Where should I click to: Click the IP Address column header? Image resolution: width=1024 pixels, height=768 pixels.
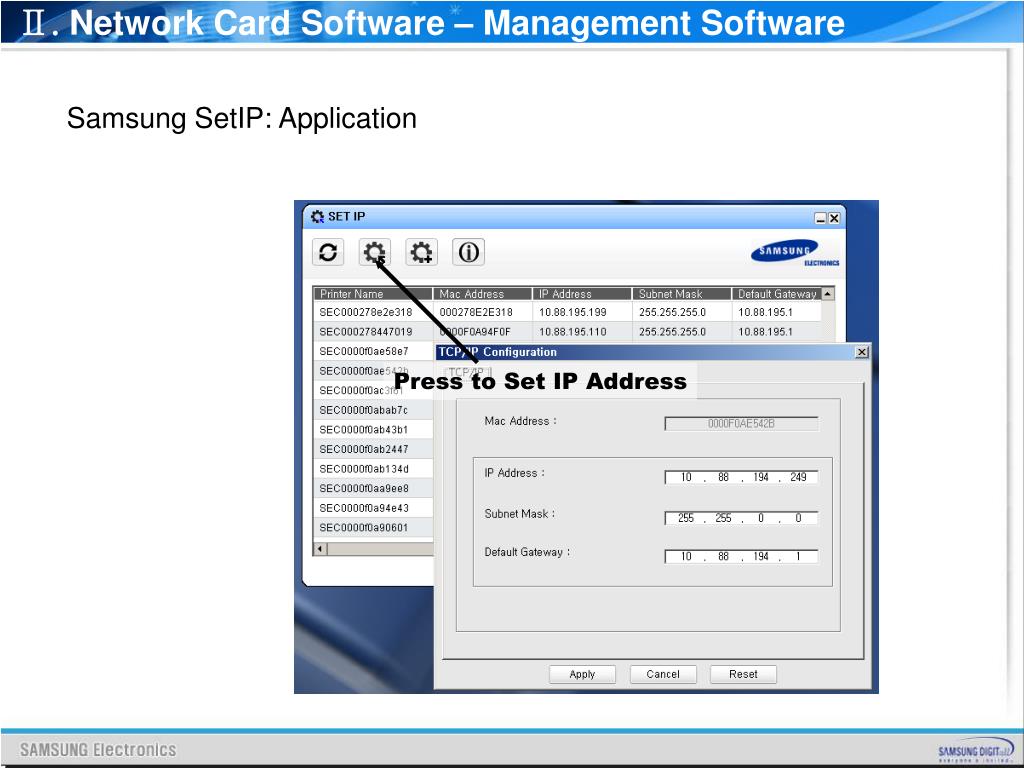point(582,294)
